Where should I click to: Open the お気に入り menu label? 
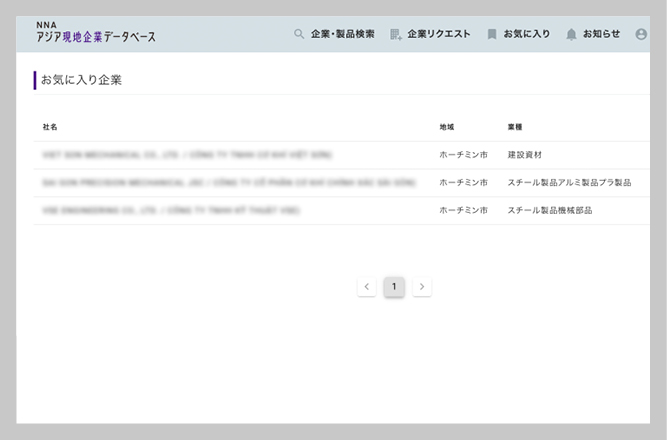click(526, 34)
